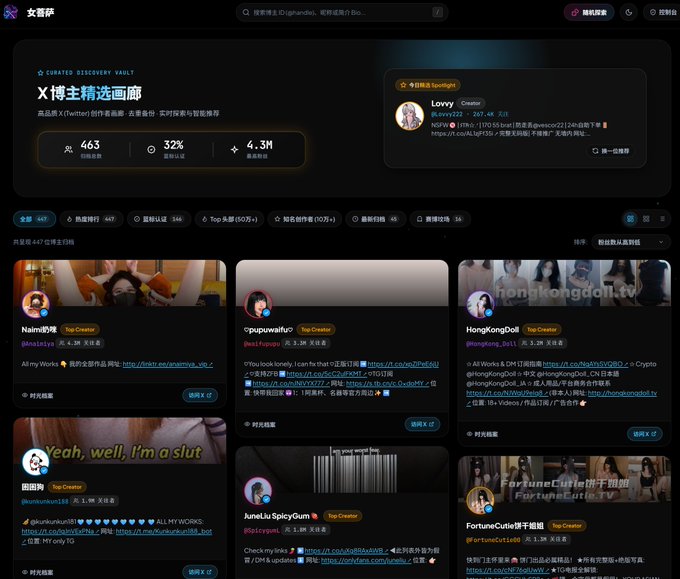Select the 全部 447 filter tab

(x=34, y=219)
